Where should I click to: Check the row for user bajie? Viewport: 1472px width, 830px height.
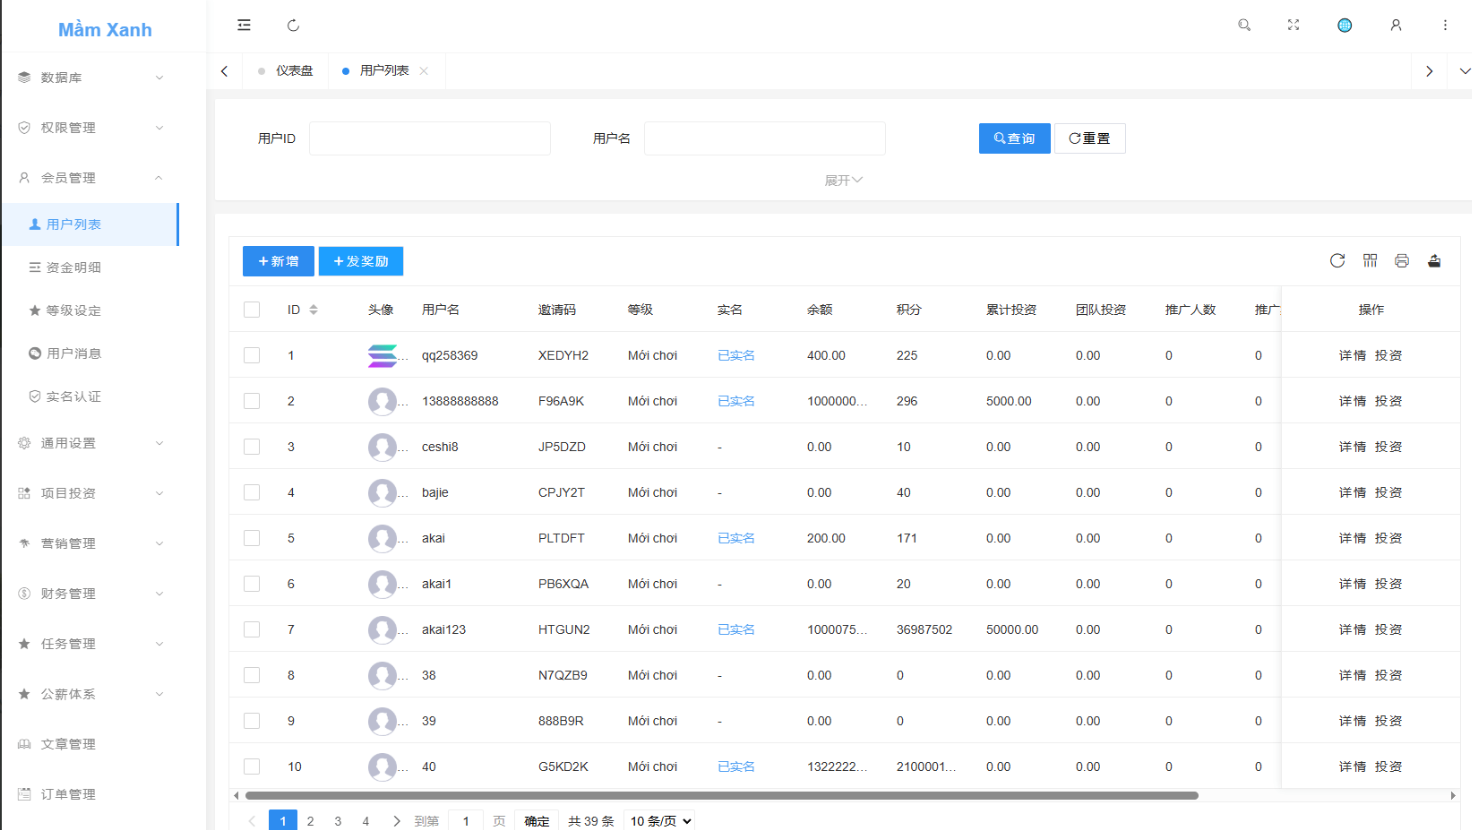pyautogui.click(x=252, y=492)
